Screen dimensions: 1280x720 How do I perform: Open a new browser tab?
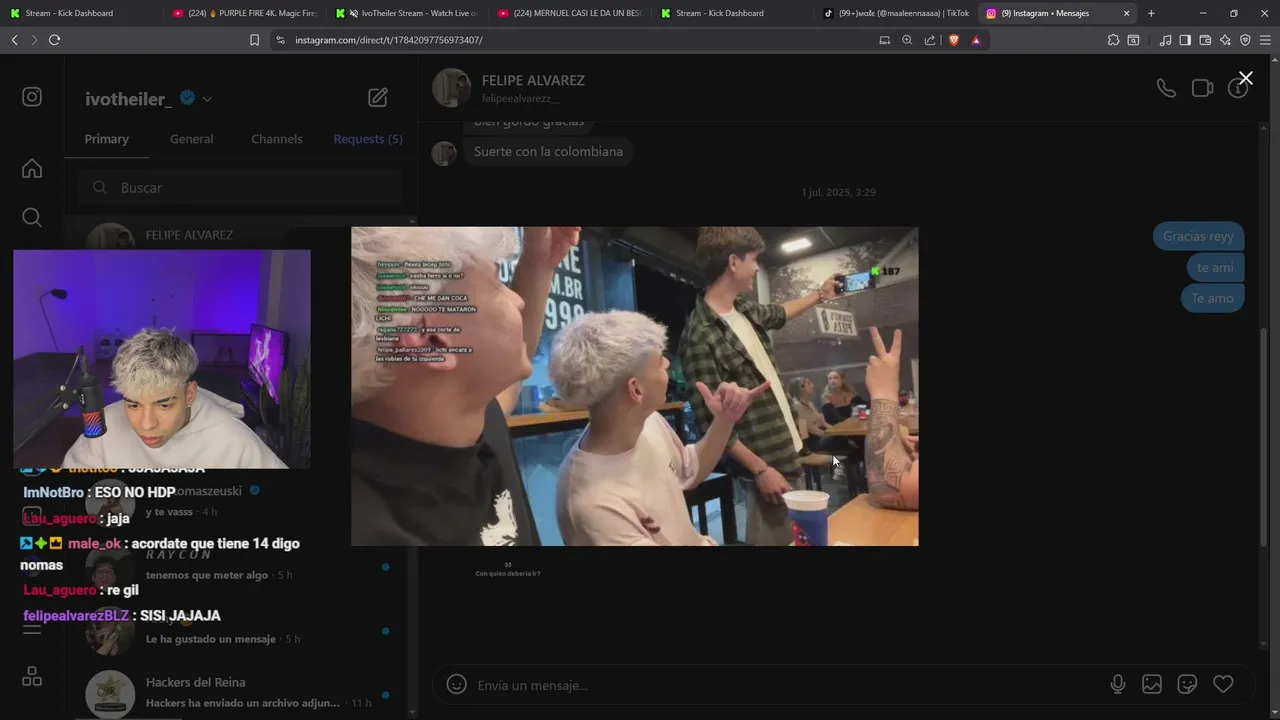point(1151,13)
